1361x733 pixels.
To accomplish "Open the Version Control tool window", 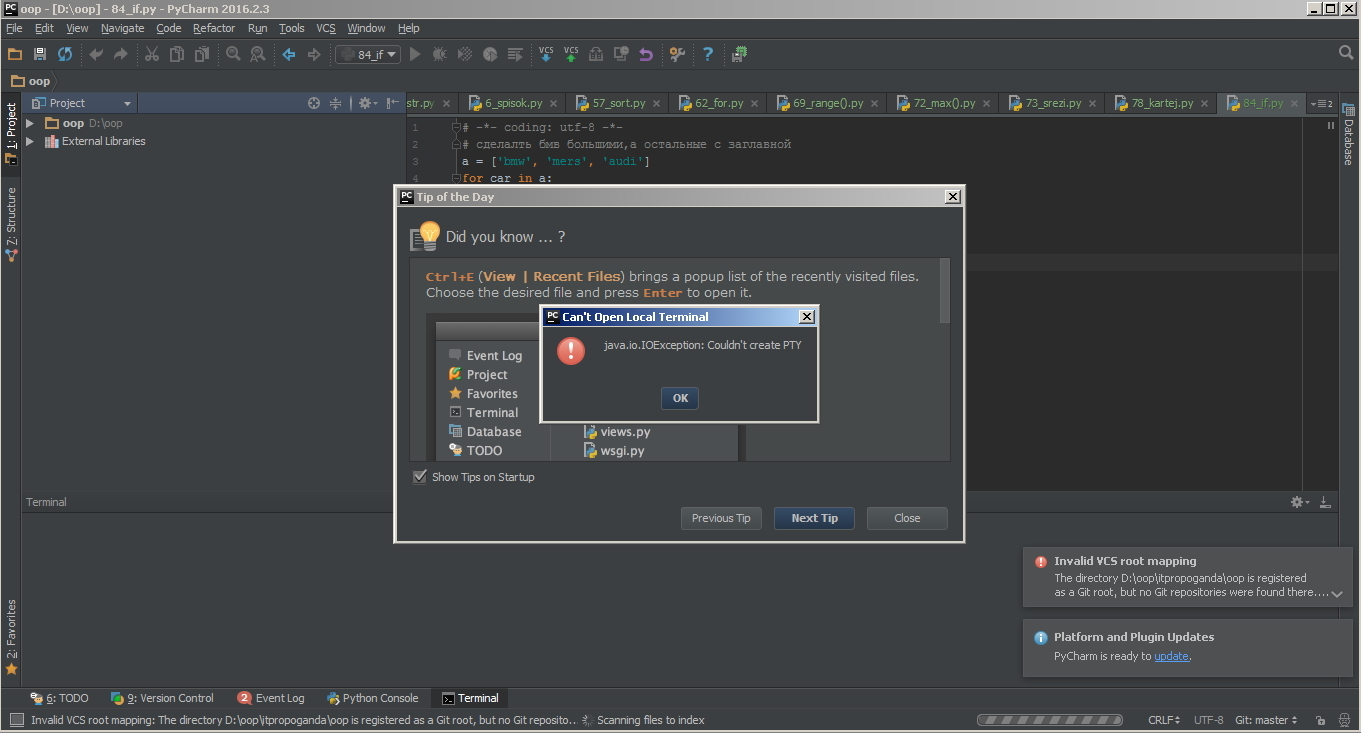I will click(x=162, y=698).
